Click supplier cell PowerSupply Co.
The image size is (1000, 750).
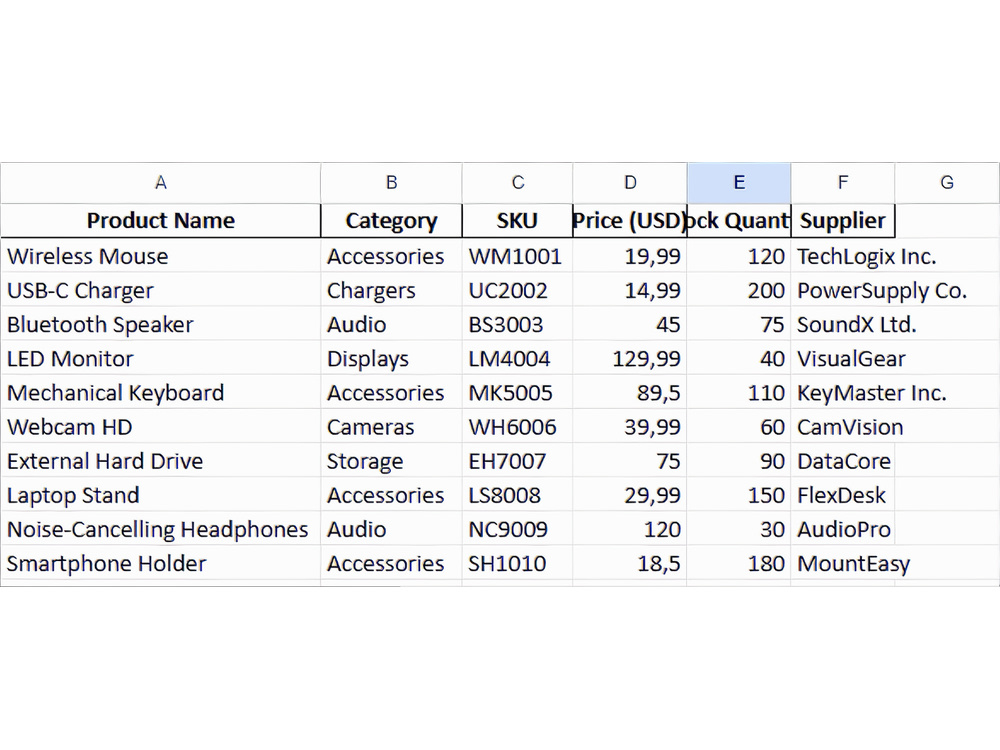click(843, 291)
